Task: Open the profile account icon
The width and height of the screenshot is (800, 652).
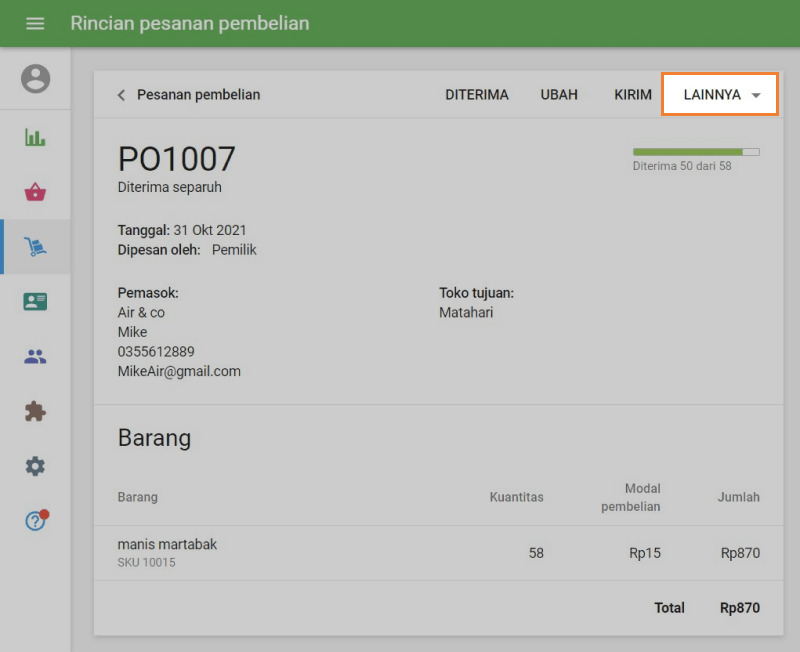Action: (x=35, y=80)
